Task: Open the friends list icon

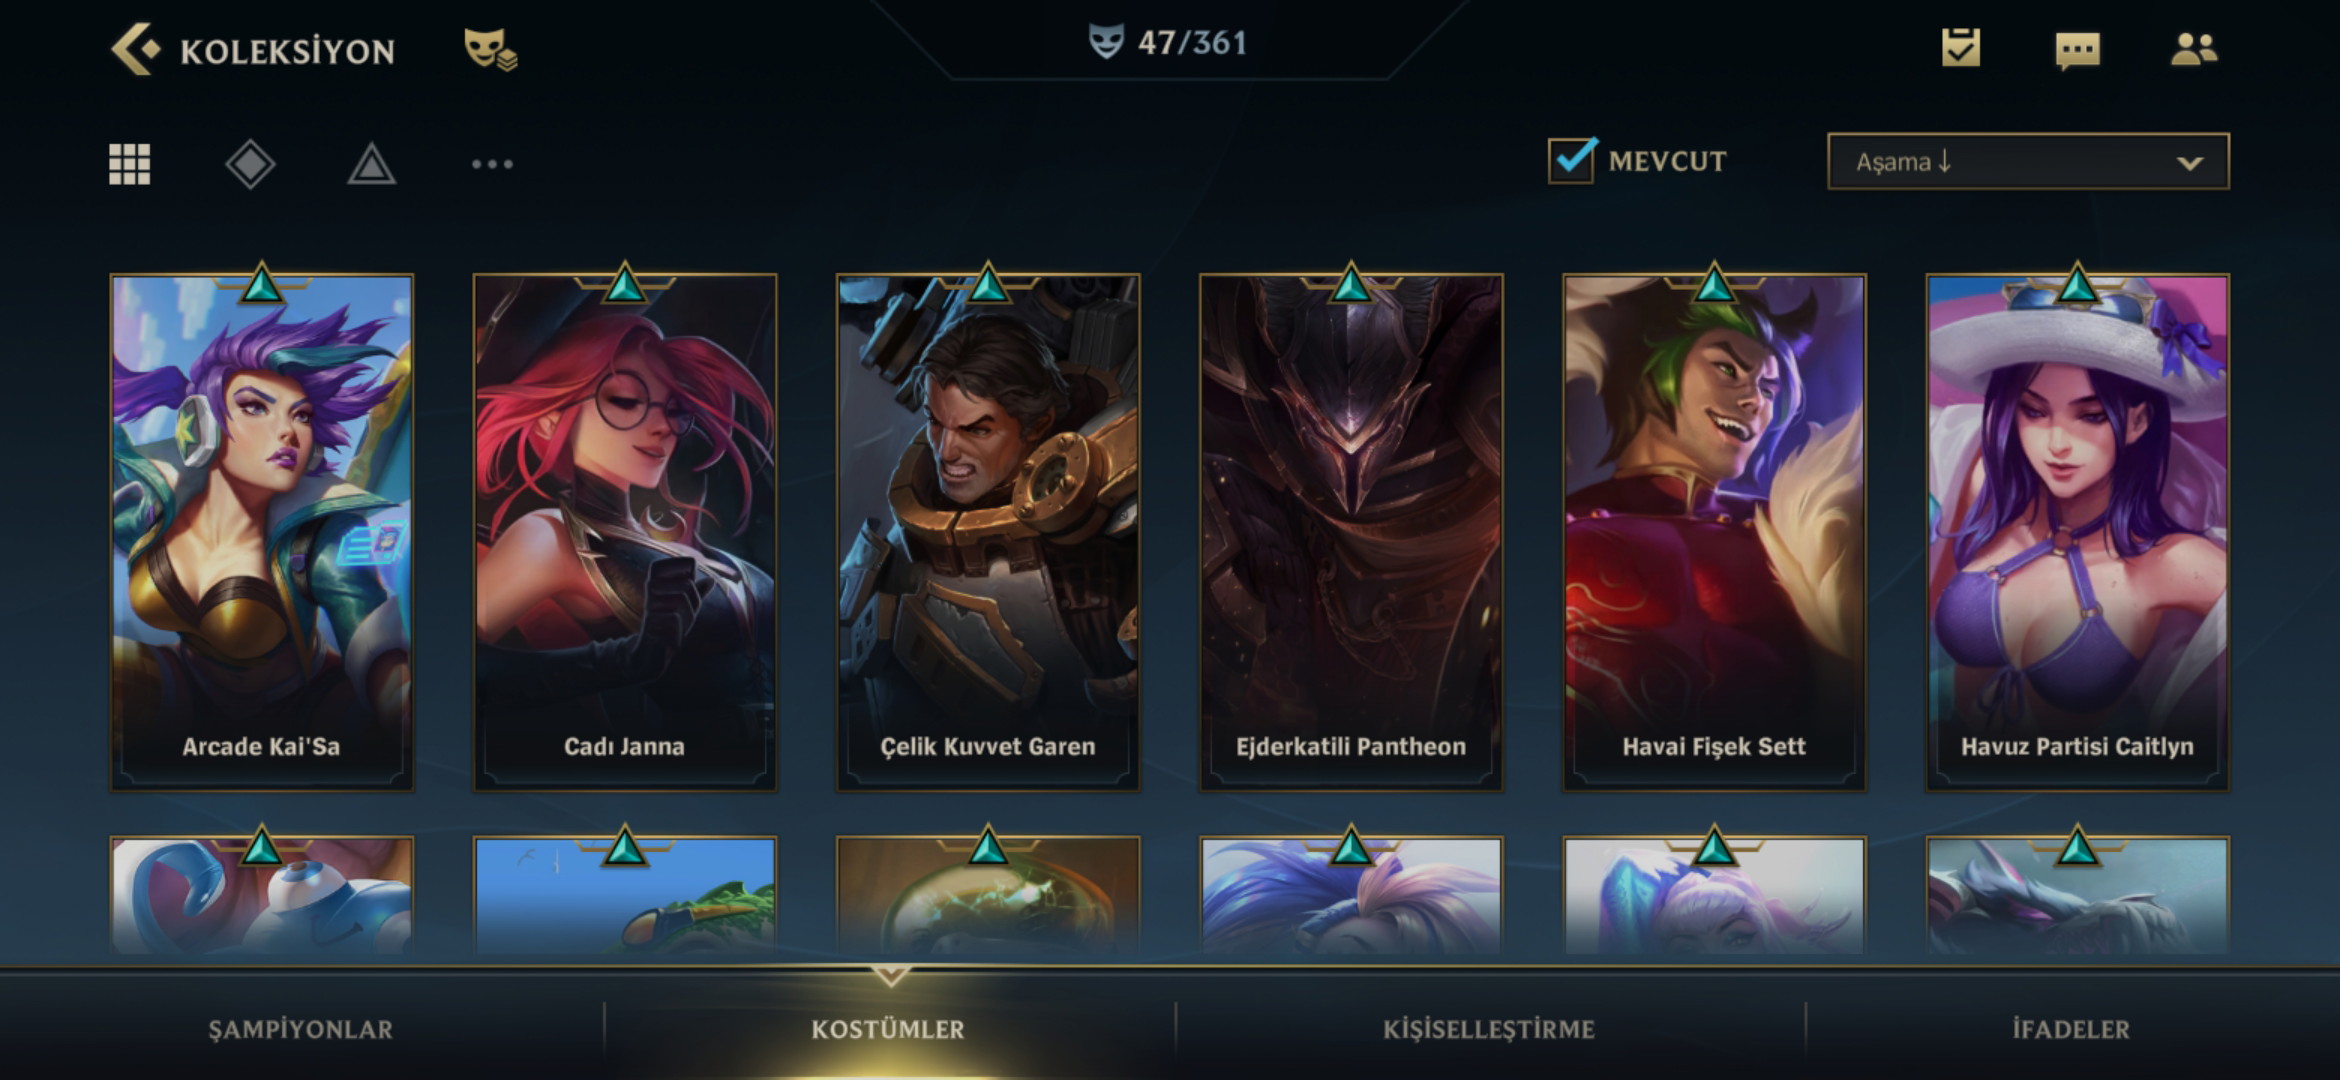Action: click(2194, 49)
